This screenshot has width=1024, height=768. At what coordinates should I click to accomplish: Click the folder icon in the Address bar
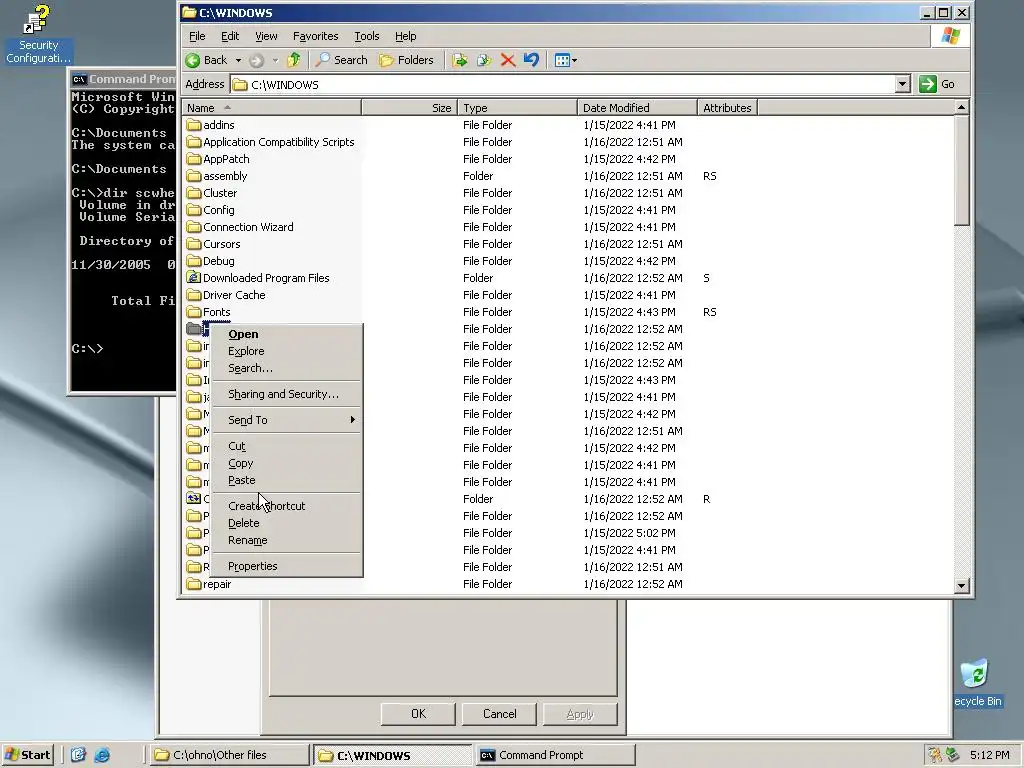click(240, 84)
